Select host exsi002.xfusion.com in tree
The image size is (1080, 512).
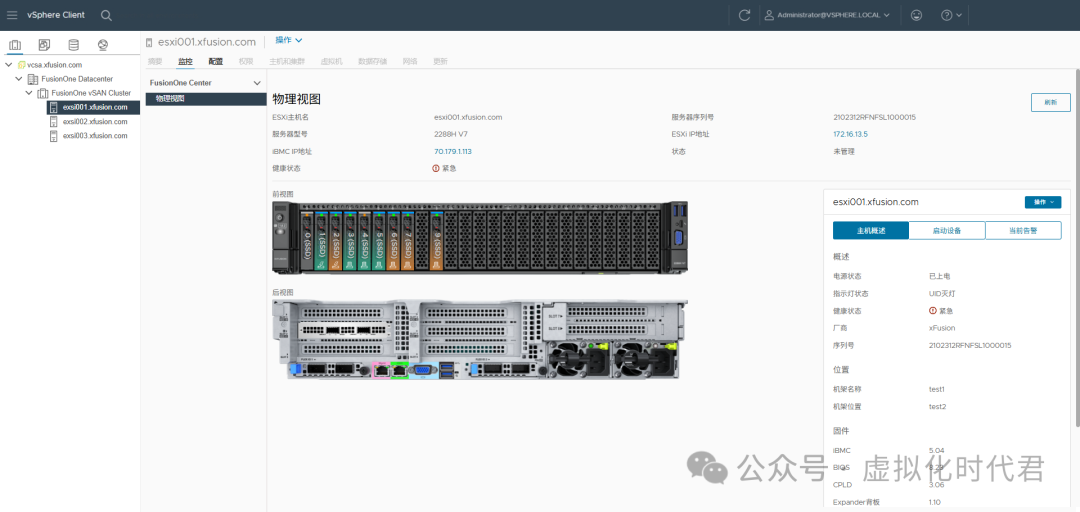(95, 121)
